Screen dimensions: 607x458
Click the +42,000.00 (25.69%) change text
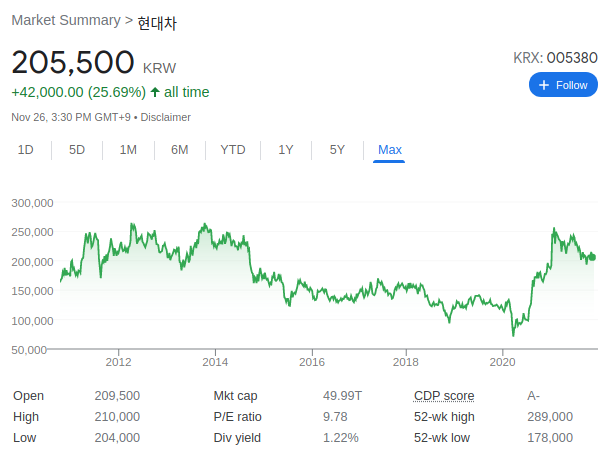[x=79, y=92]
